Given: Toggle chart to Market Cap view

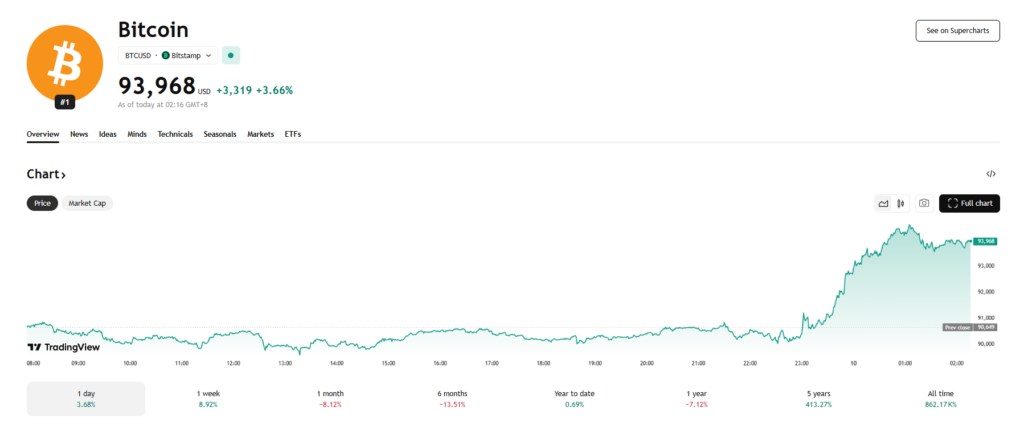Looking at the screenshot, I should point(87,203).
